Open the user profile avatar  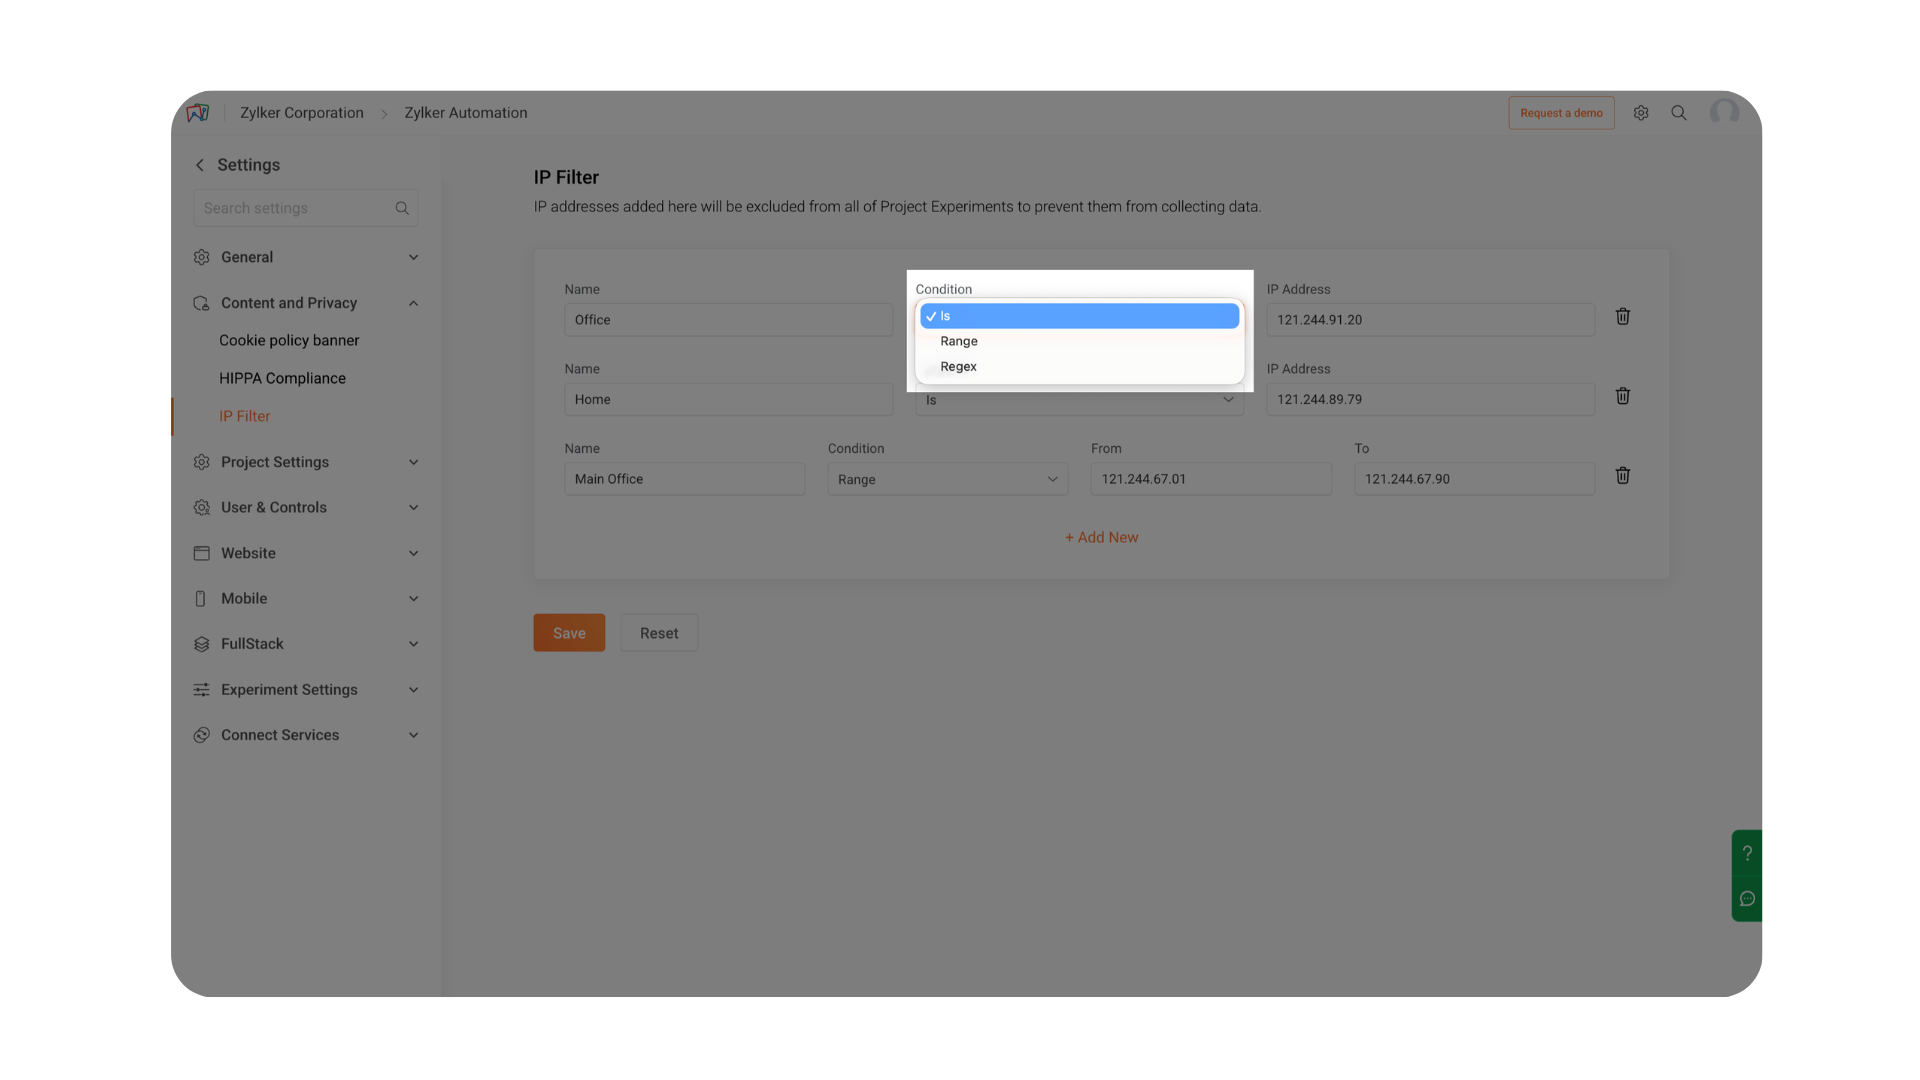1724,113
